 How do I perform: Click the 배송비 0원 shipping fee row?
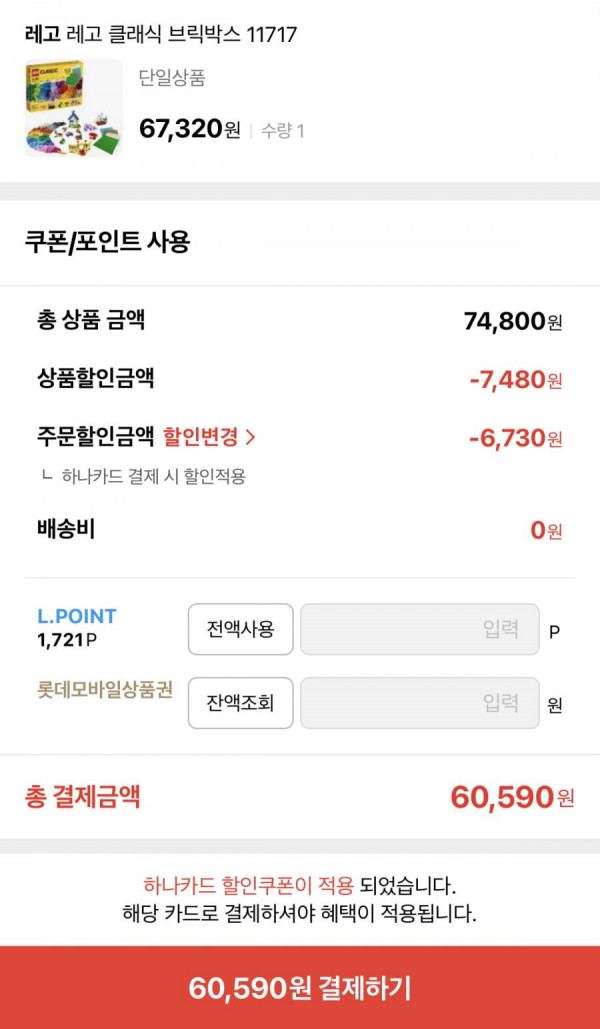click(x=300, y=530)
